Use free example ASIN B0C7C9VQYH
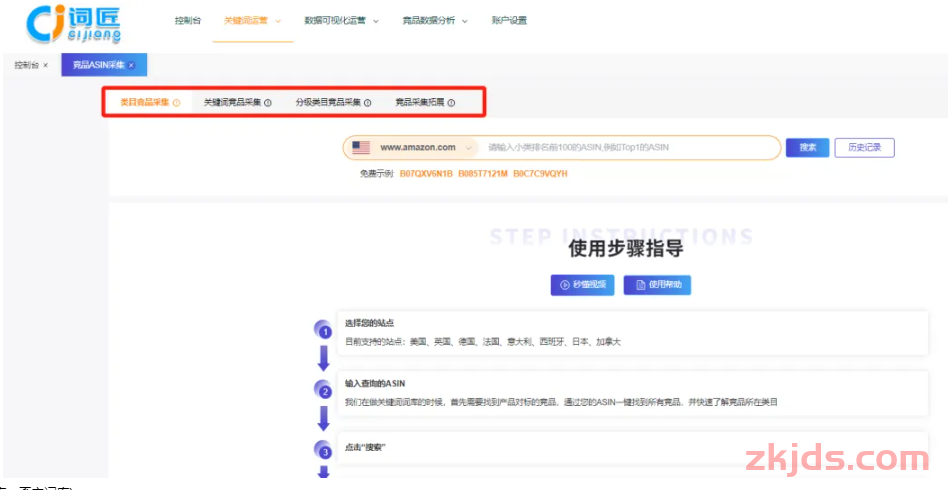This screenshot has height=490, width=948. (x=541, y=174)
